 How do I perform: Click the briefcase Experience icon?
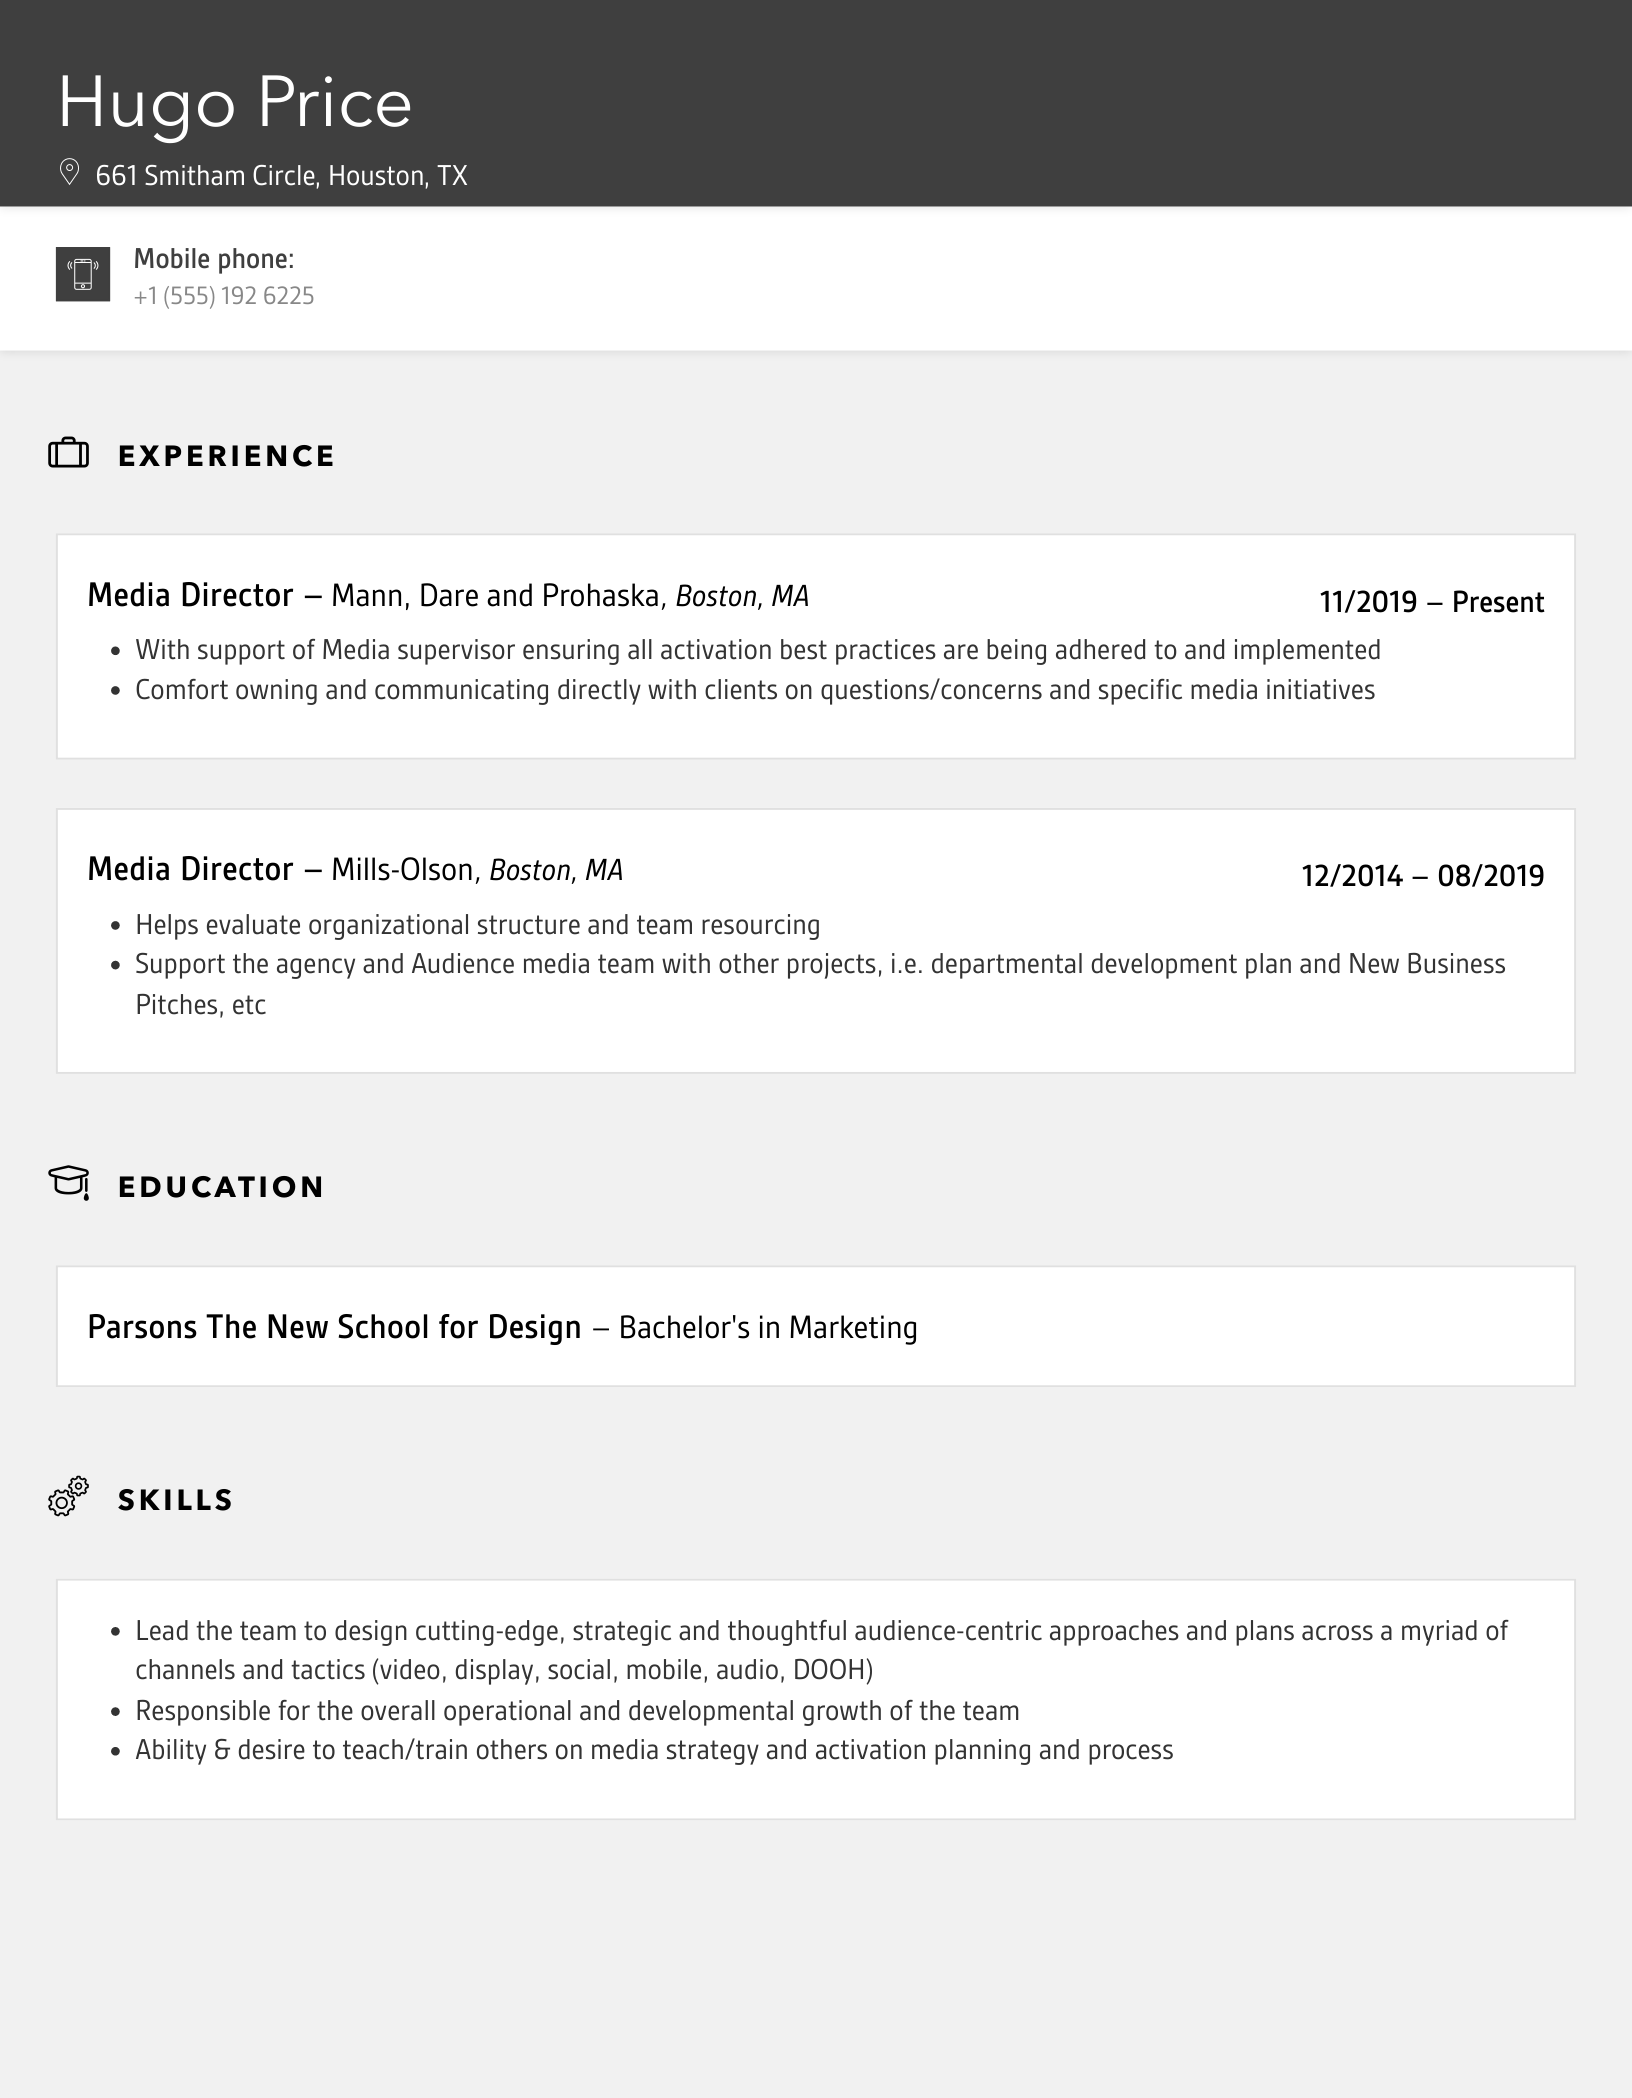point(69,454)
